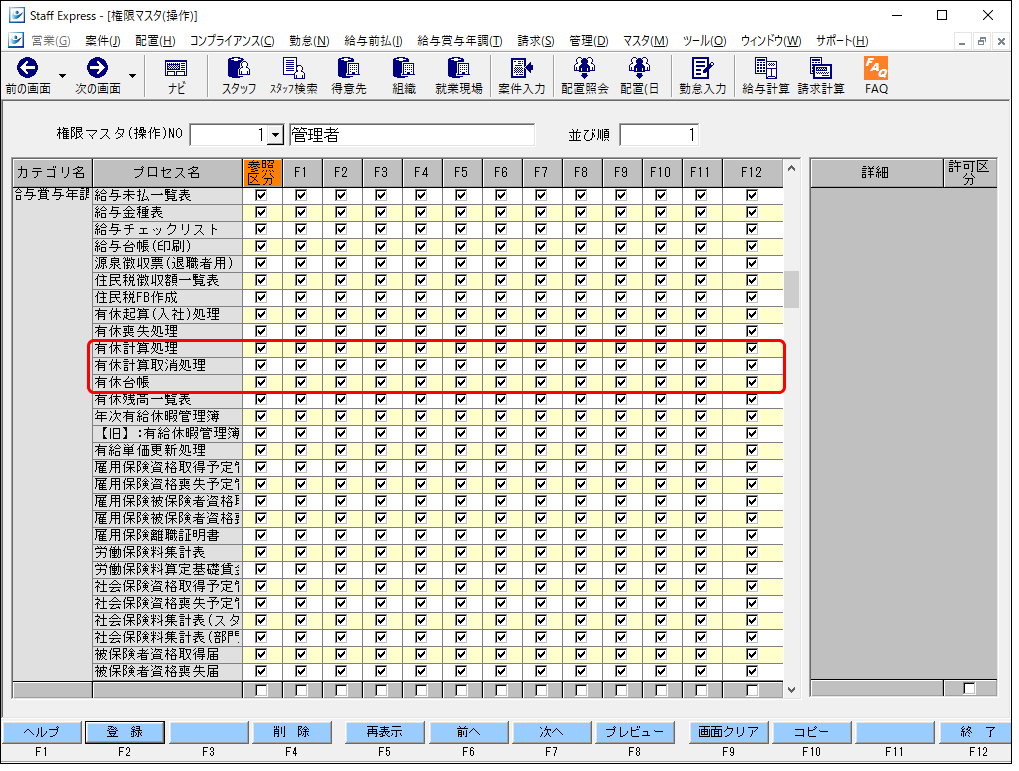Viewport: 1019px width, 771px height.
Task: Uncheck 参照区分 for 有休計算処理
Action: point(261,348)
